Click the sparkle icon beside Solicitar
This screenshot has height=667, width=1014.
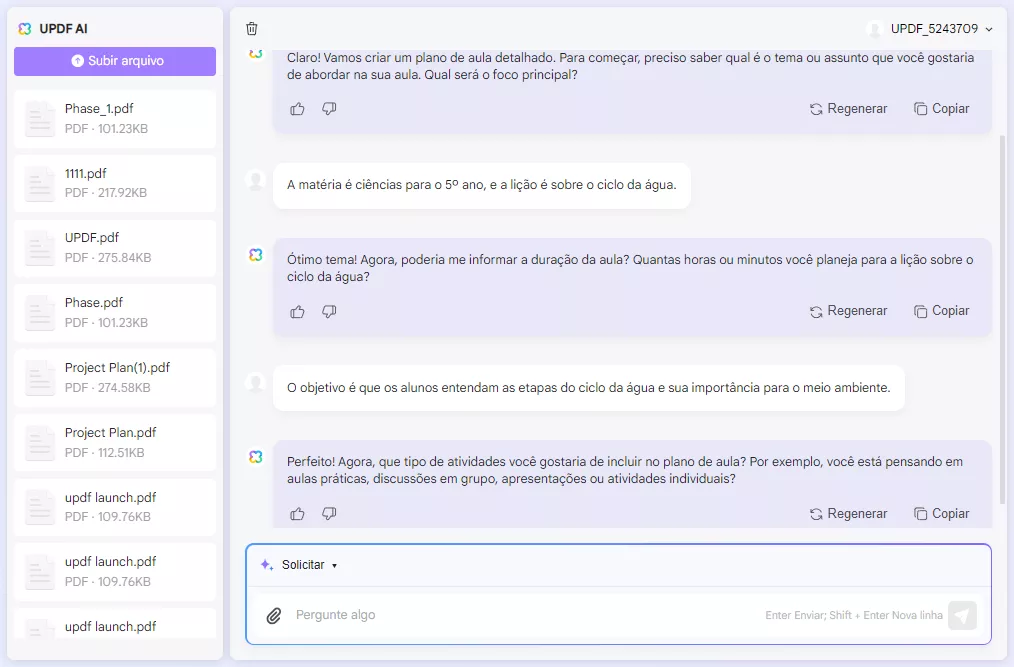265,564
